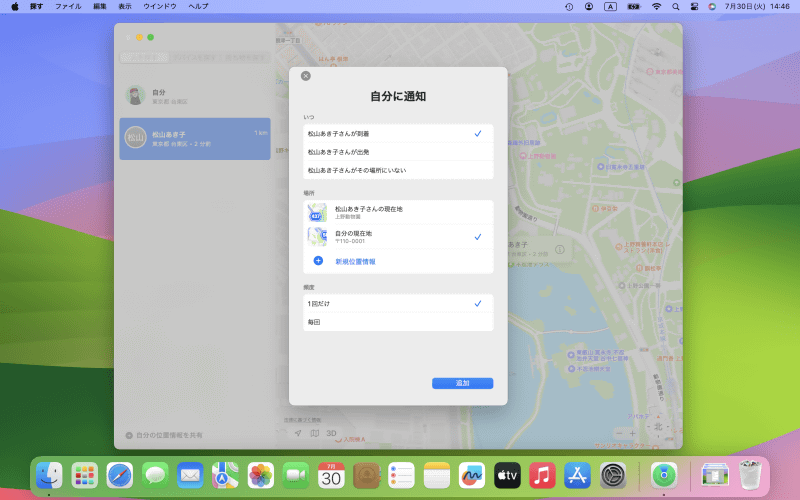Select 松山あき子さんが到着 option
This screenshot has width=800, height=500.
pyautogui.click(x=398, y=134)
